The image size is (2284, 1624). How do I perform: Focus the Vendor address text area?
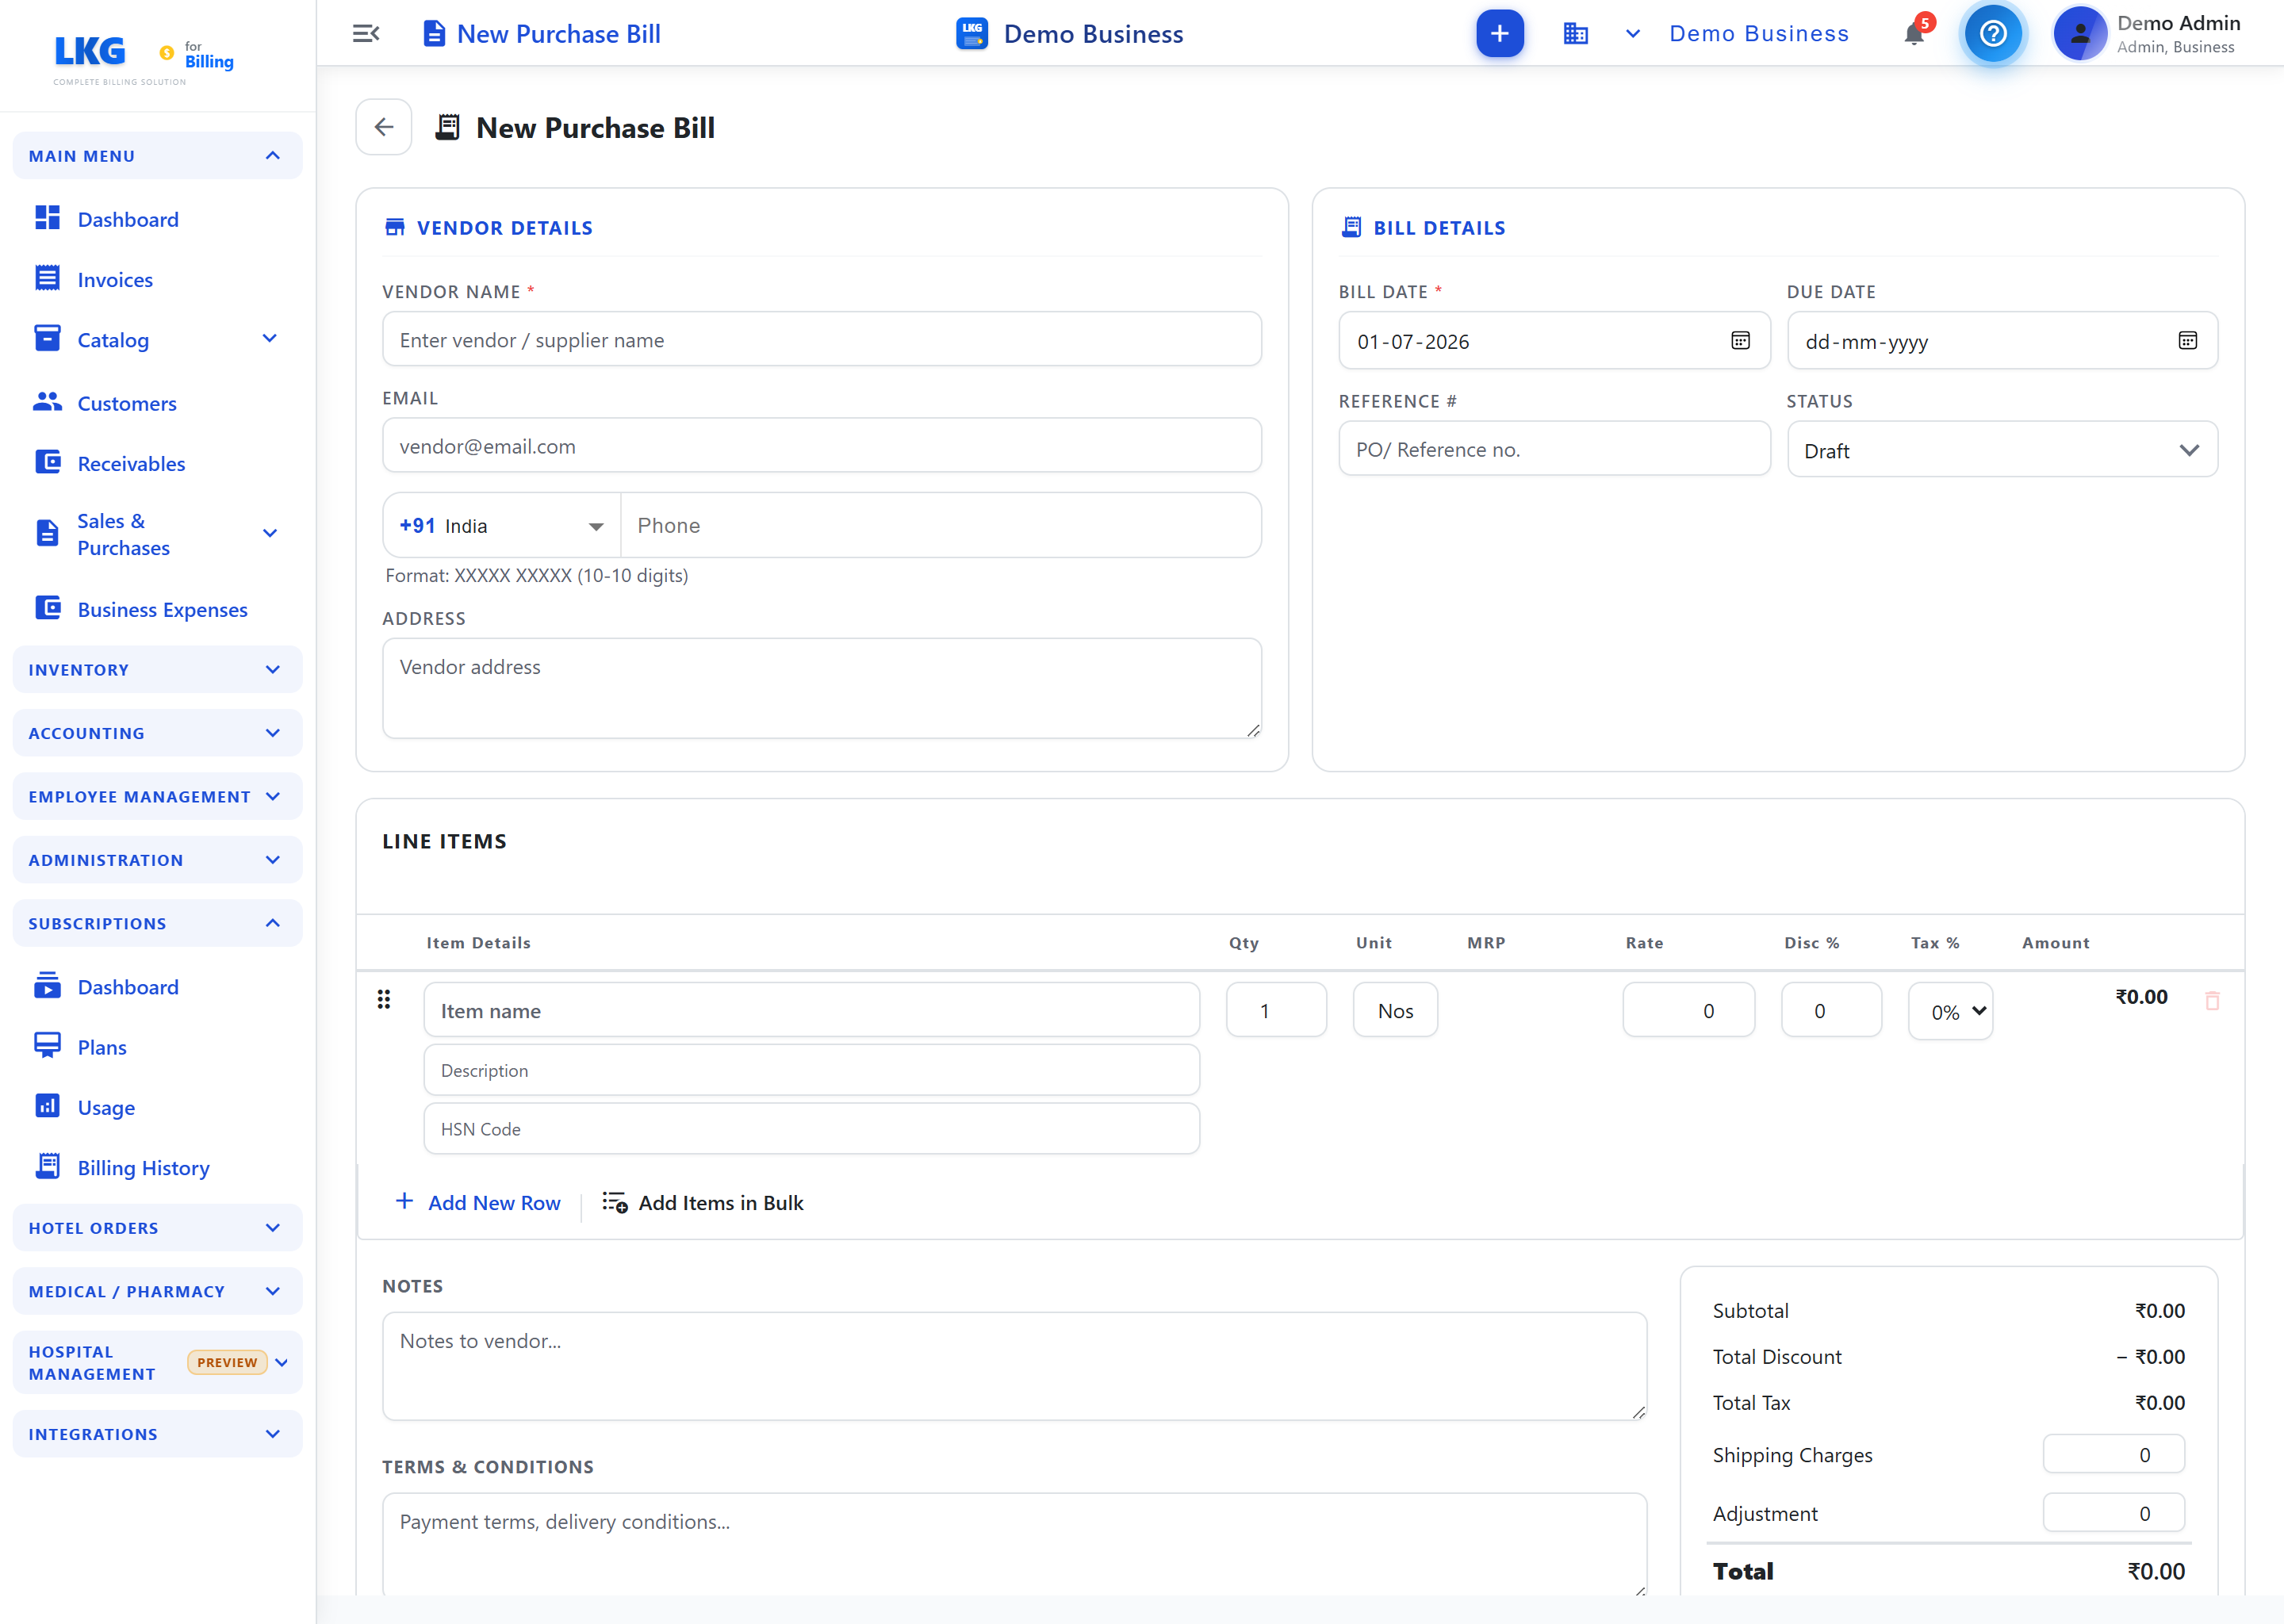pyautogui.click(x=821, y=688)
